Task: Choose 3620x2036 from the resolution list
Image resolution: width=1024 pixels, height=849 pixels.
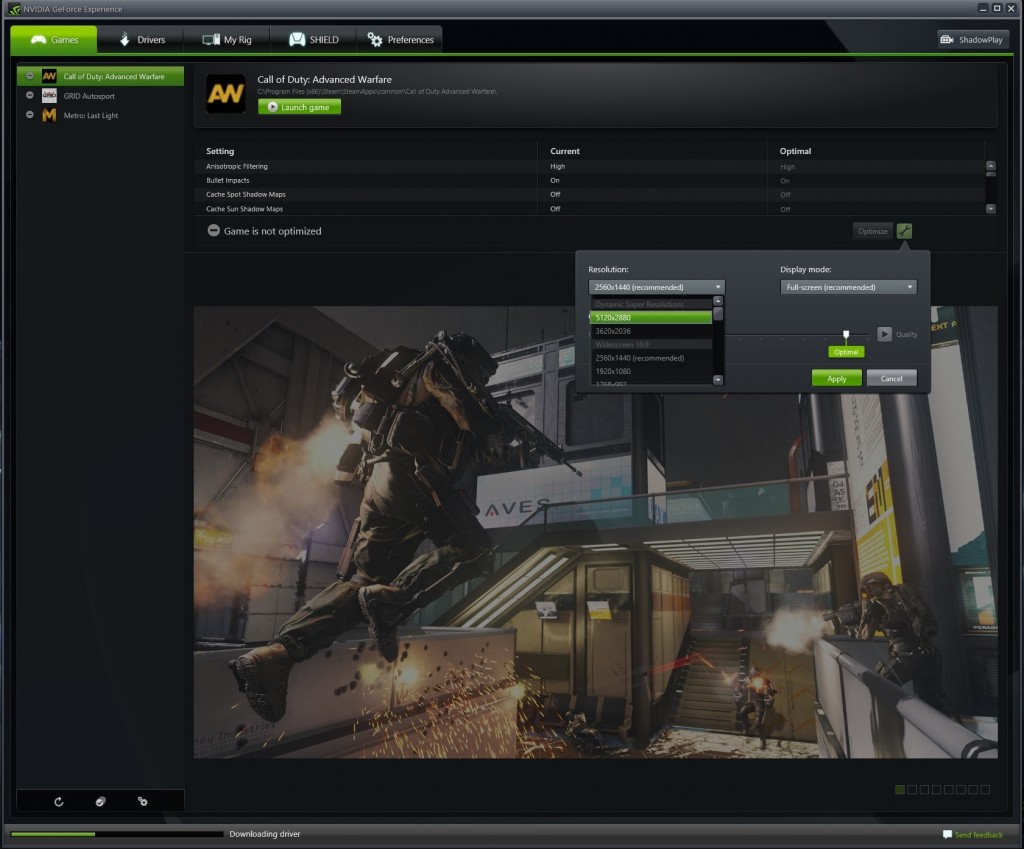Action: [x=651, y=331]
